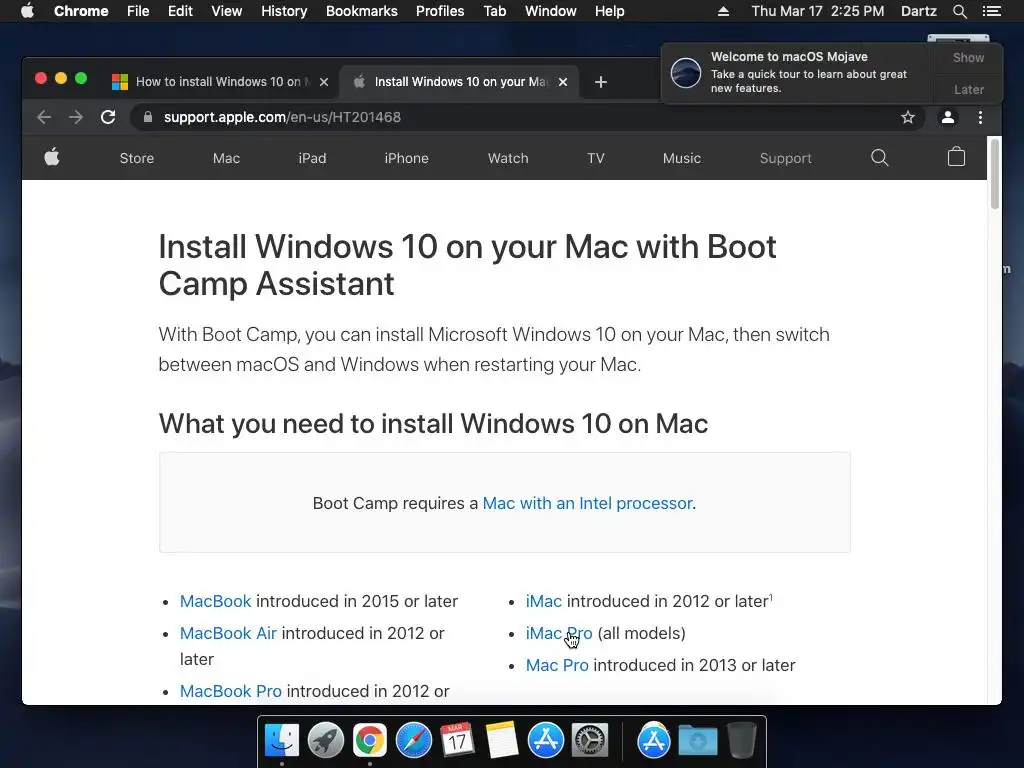
Task: Open the Help menu
Action: click(x=609, y=11)
